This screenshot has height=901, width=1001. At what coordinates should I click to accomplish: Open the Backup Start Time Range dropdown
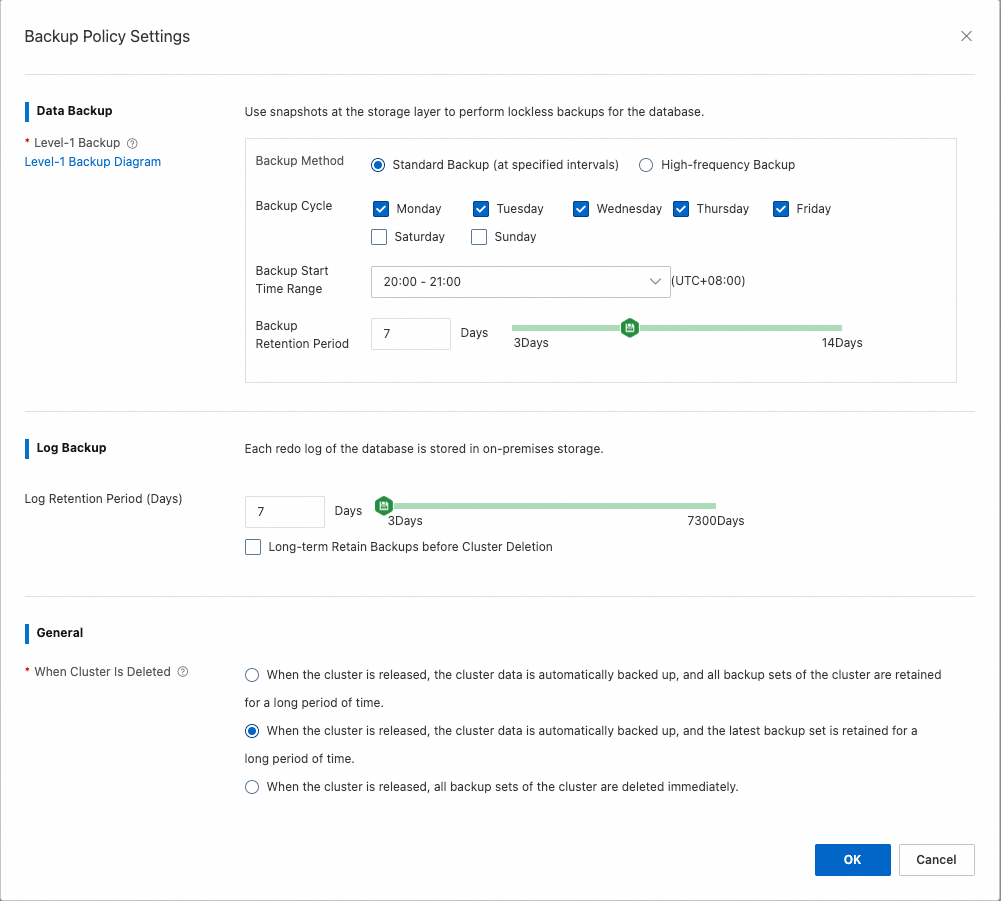point(520,282)
